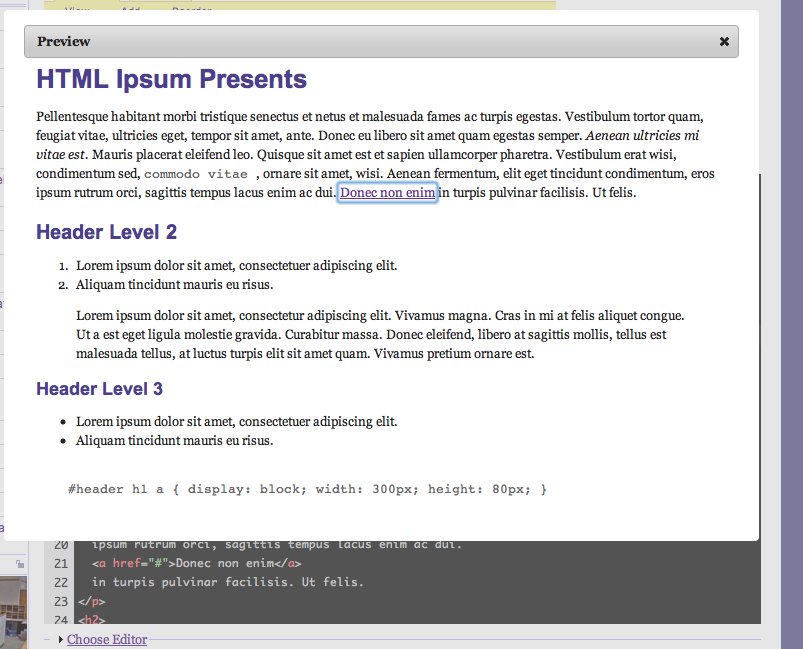This screenshot has height=649, width=803.
Task: Open the Choose Editor link
Action: [107, 639]
